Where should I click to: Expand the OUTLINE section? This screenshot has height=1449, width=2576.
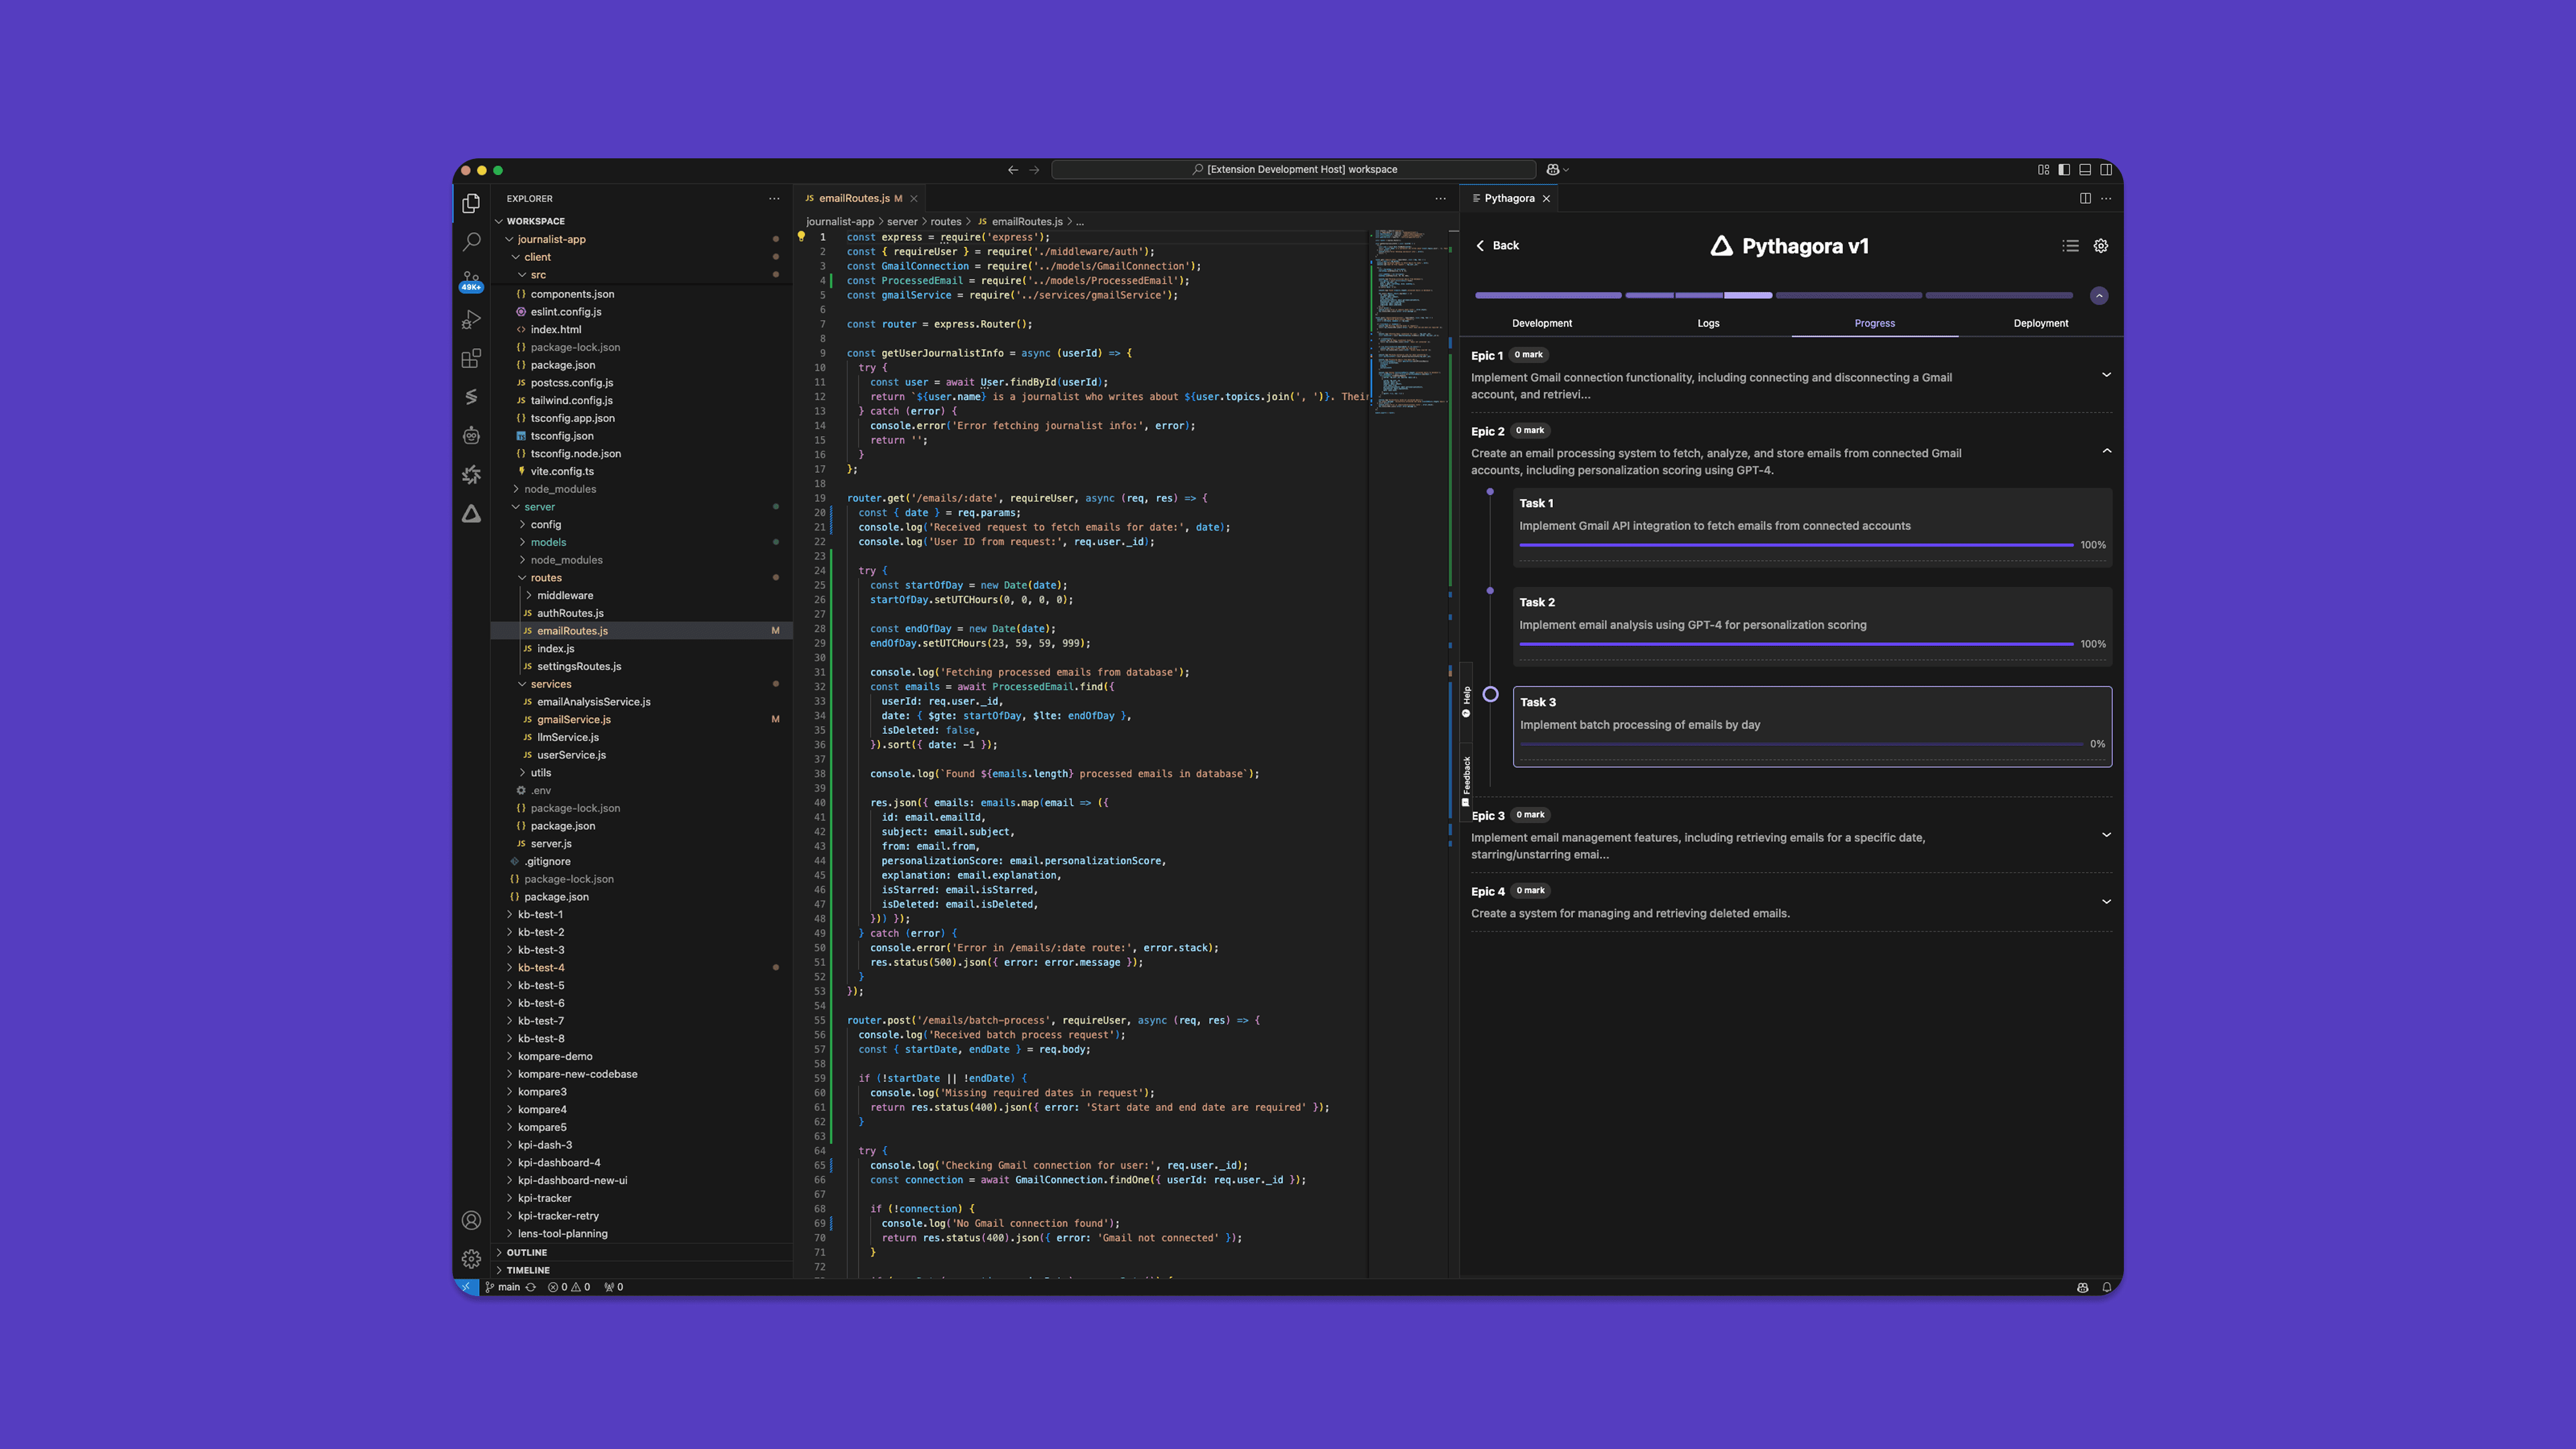click(642, 1252)
